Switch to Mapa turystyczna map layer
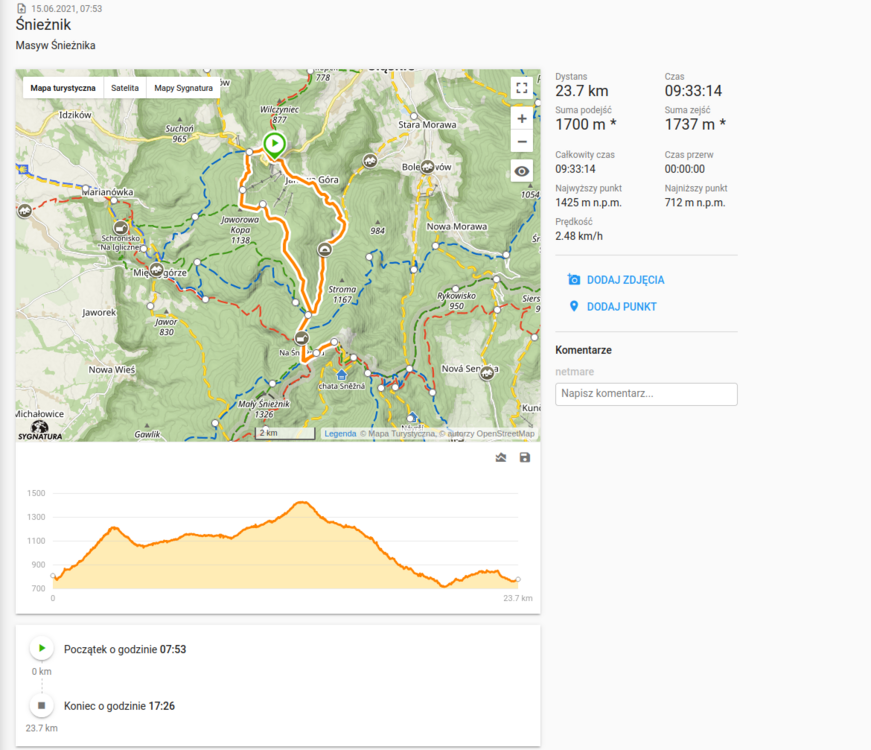 pyautogui.click(x=63, y=88)
